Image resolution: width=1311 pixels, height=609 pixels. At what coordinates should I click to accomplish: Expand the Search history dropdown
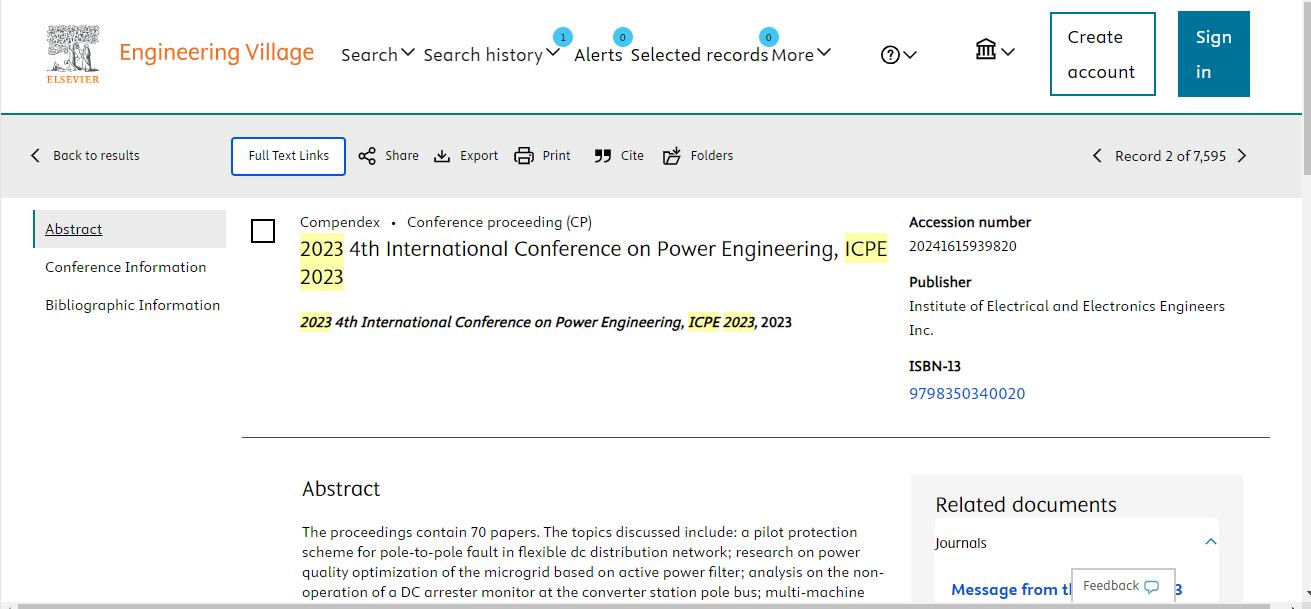[x=490, y=54]
